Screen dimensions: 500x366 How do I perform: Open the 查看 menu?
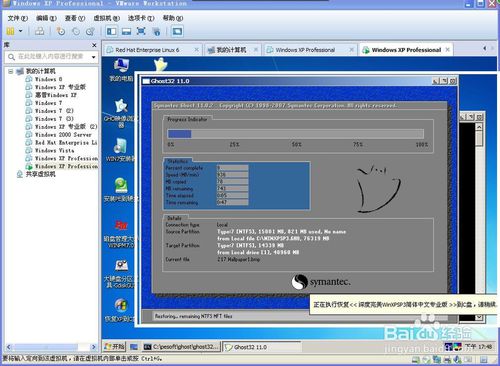tap(75, 18)
